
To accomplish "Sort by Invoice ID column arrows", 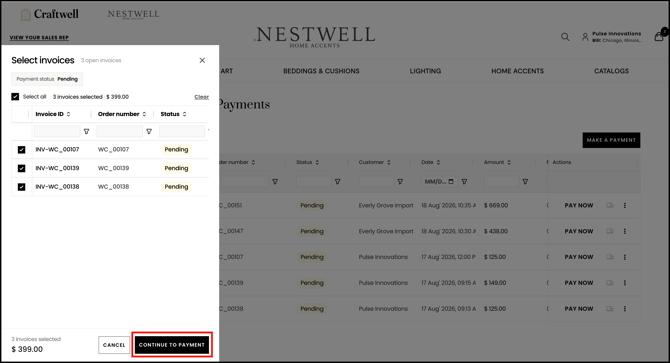I will [68, 114].
